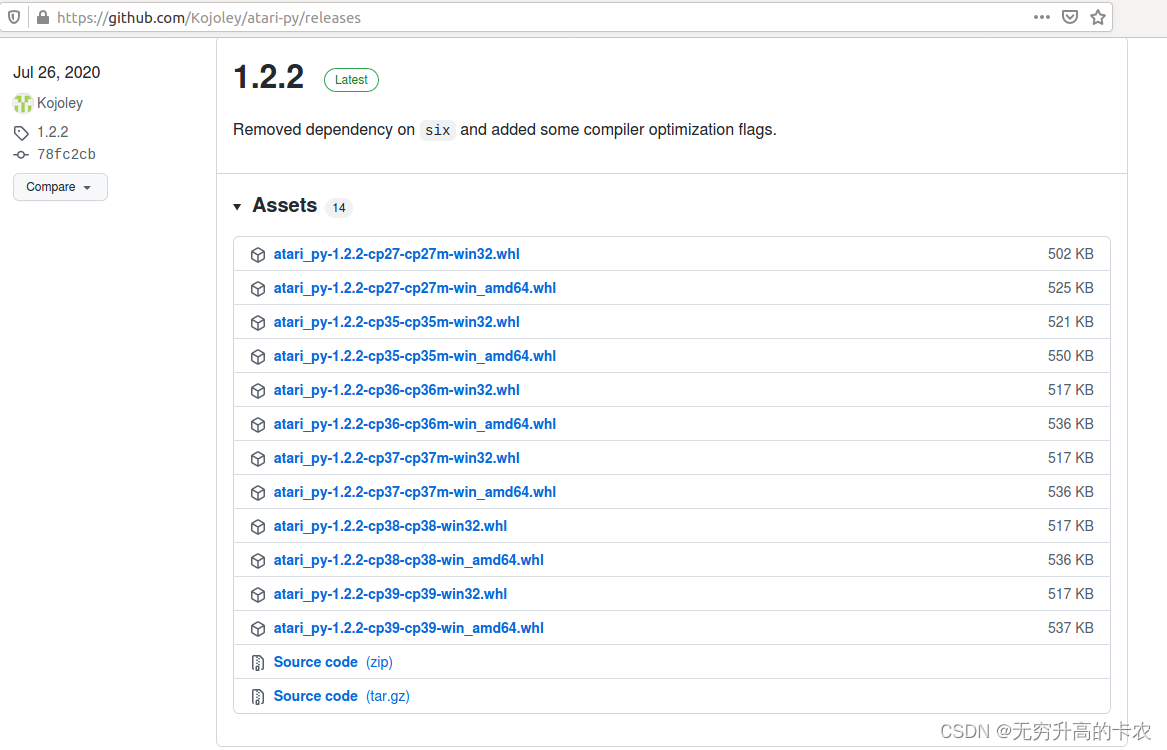Click package icon for cp27-cp27m-win32.whl
This screenshot has height=750, width=1167.
coord(258,255)
